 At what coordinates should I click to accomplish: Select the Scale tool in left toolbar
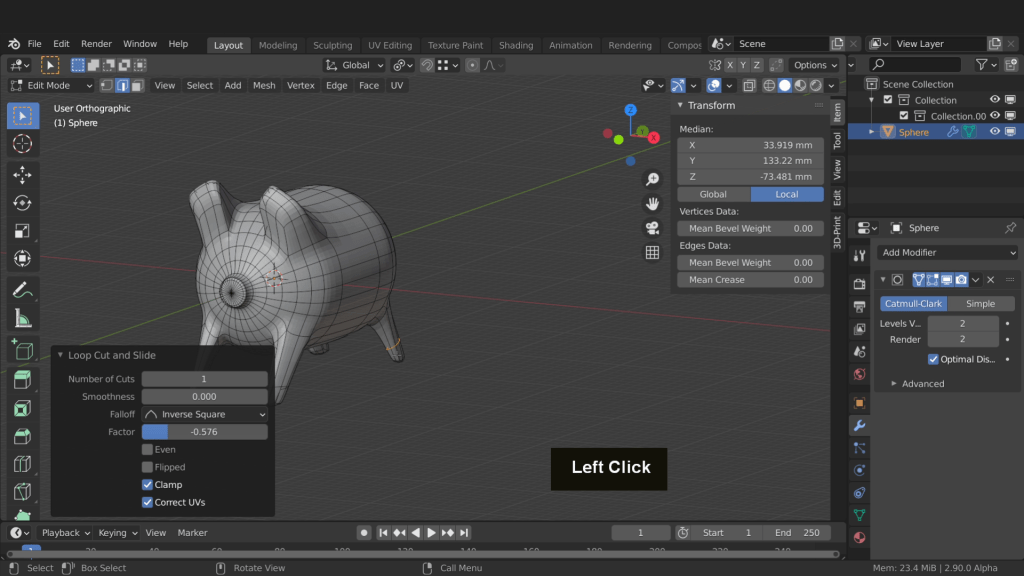(x=22, y=231)
